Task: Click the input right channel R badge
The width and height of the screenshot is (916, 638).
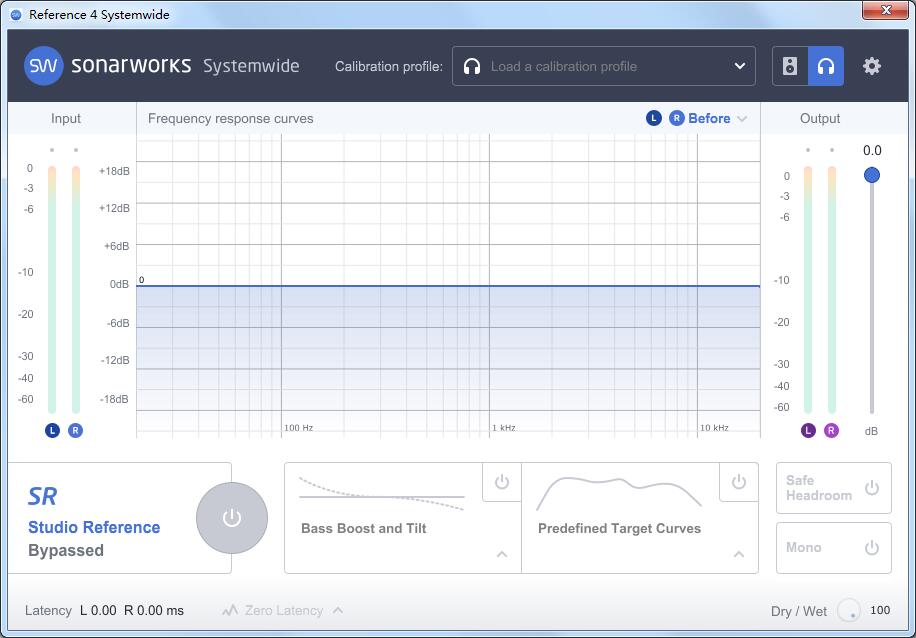Action: tap(75, 430)
